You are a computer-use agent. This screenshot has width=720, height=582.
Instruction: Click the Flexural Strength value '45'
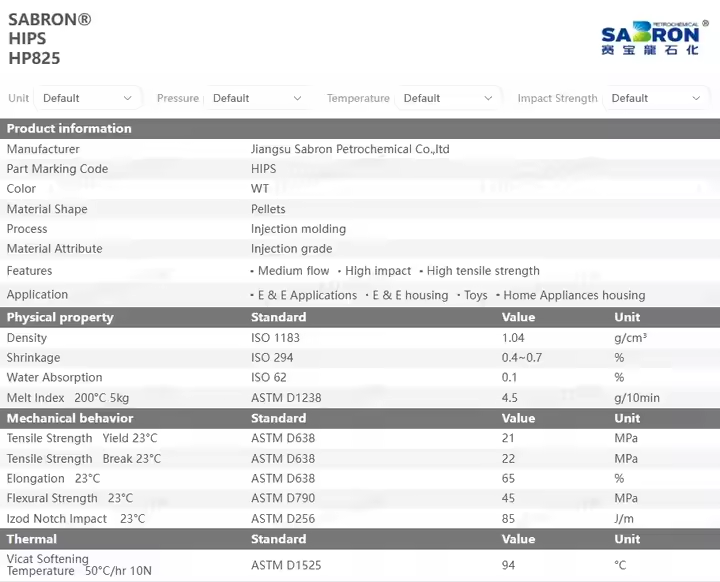pyautogui.click(x=508, y=498)
